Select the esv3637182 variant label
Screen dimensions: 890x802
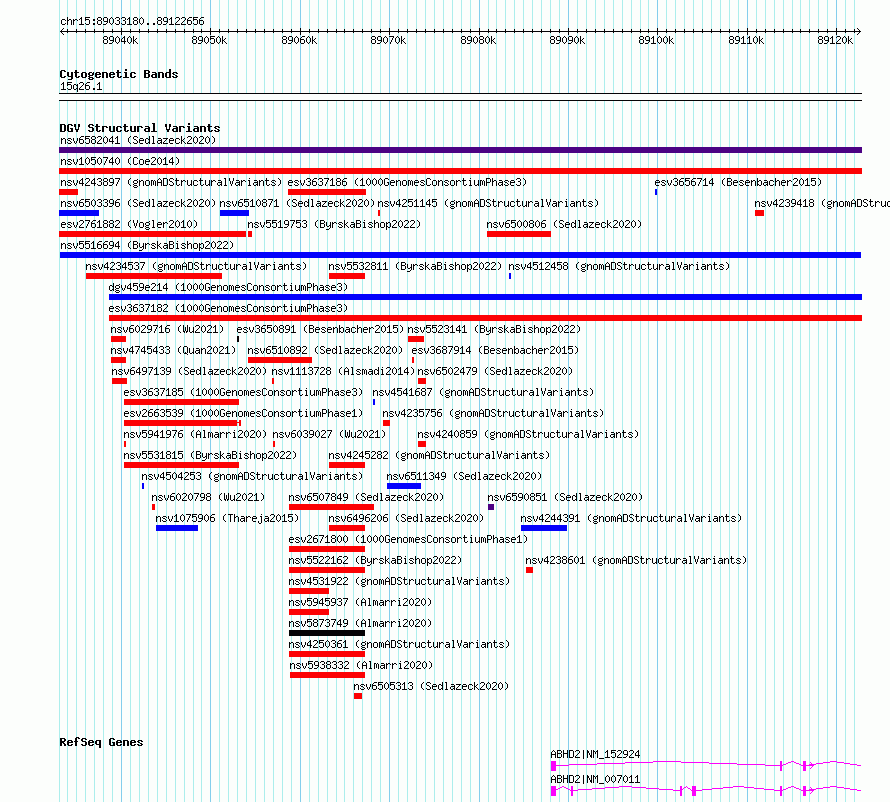click(x=228, y=308)
